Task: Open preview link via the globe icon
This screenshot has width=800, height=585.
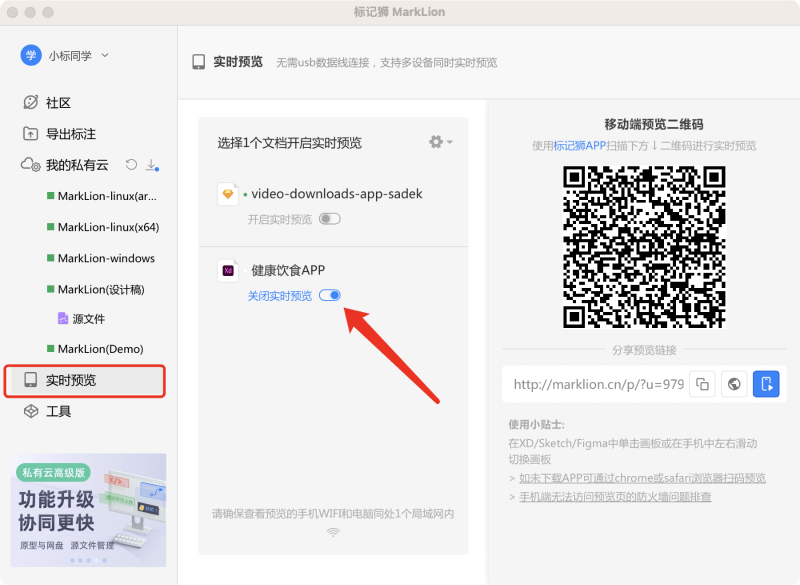Action: pyautogui.click(x=733, y=383)
